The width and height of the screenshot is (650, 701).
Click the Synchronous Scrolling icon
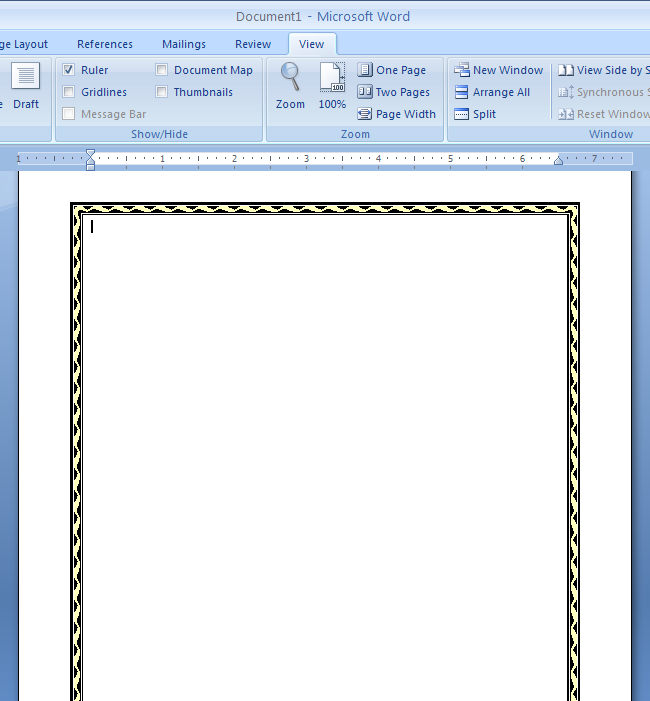(x=566, y=92)
